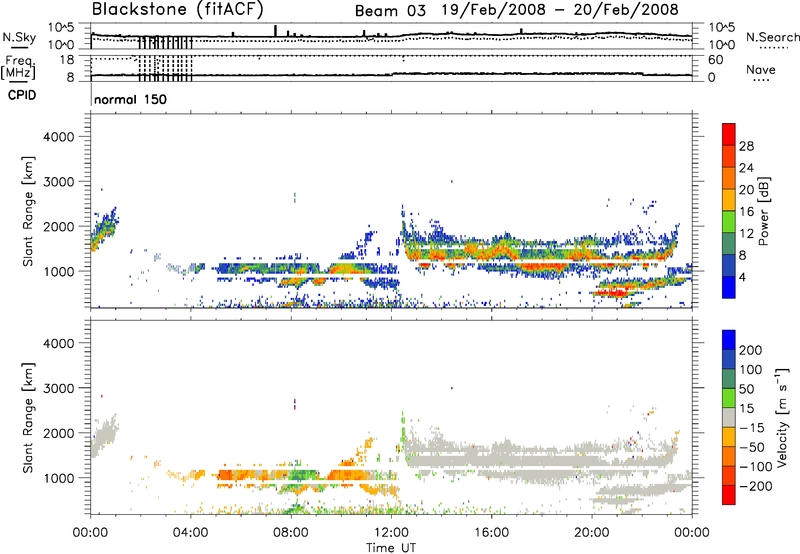Click the '8' MHz frequency tick label
800x554 pixels.
(70, 77)
